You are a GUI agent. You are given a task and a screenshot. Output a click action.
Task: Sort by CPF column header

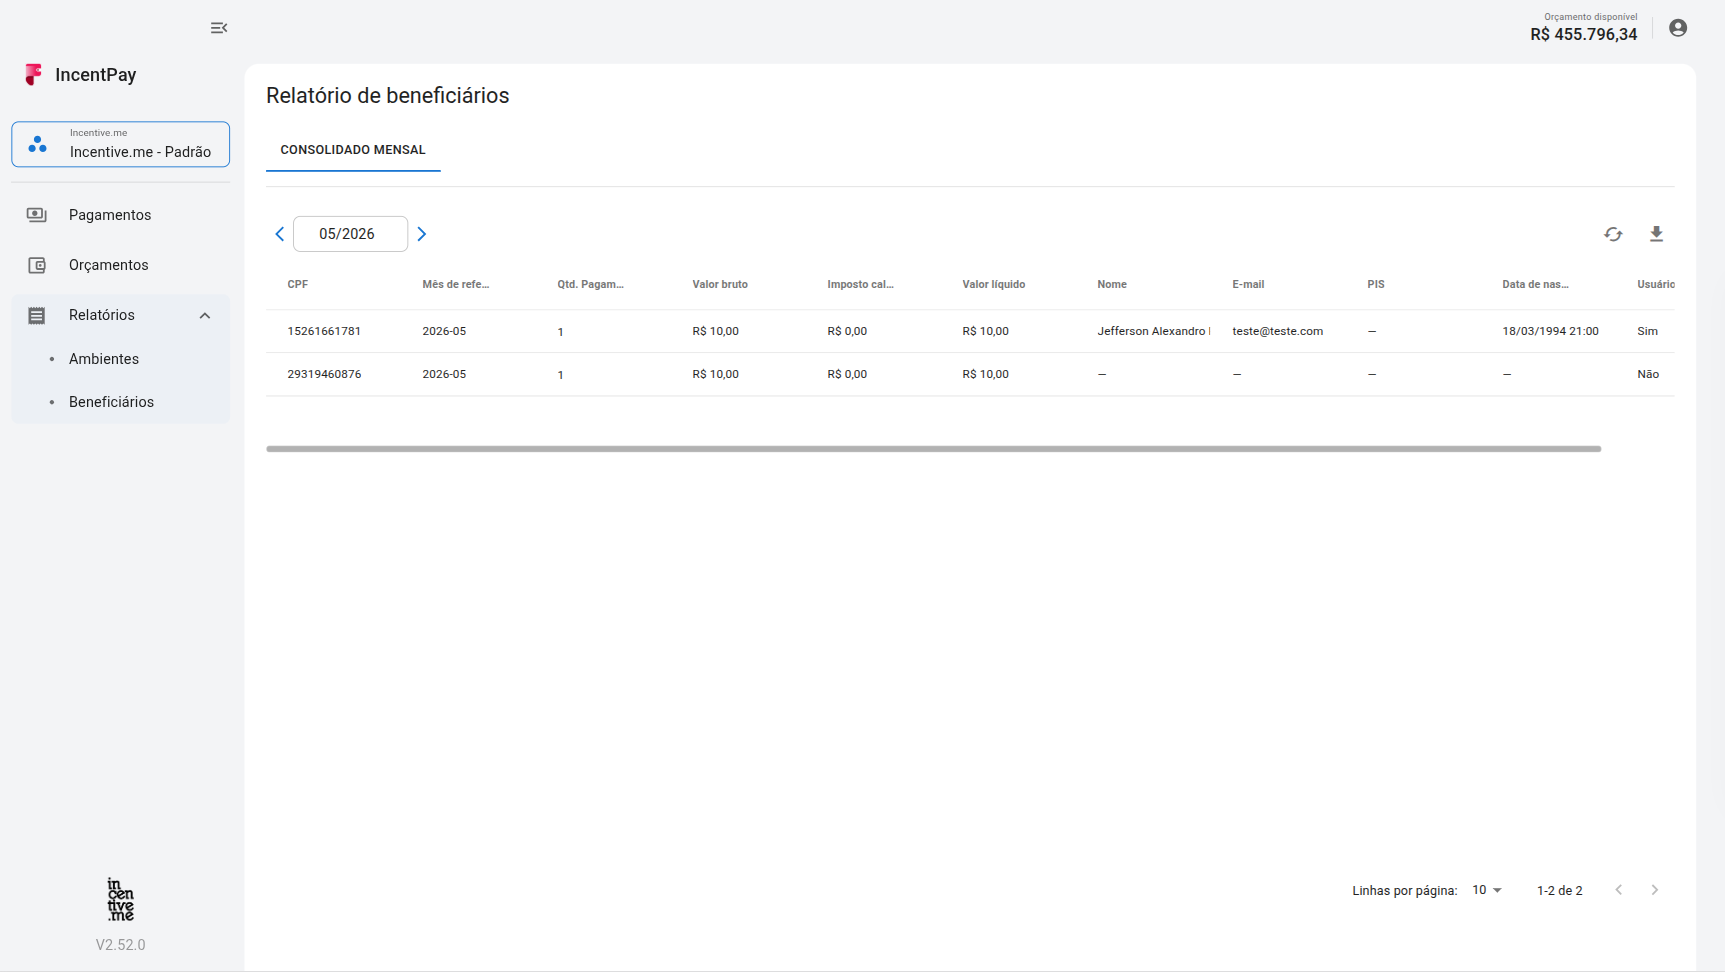[x=298, y=285]
